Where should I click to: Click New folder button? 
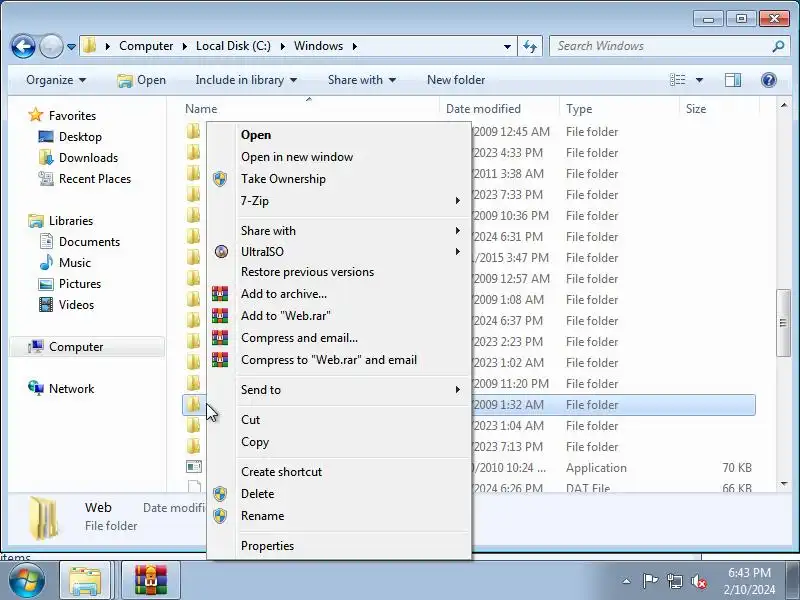456,80
